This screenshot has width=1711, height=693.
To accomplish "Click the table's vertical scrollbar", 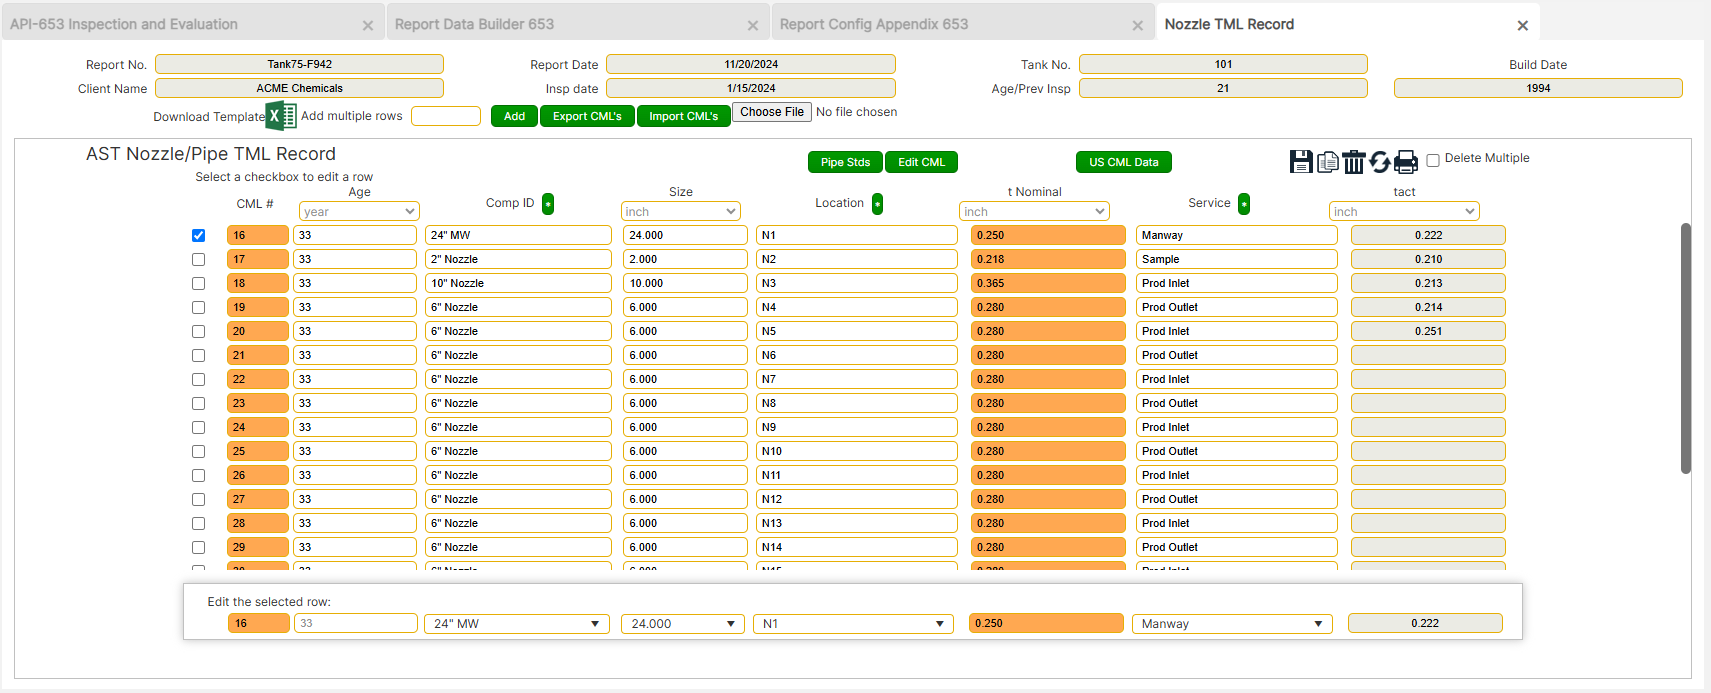I will 1685,348.
